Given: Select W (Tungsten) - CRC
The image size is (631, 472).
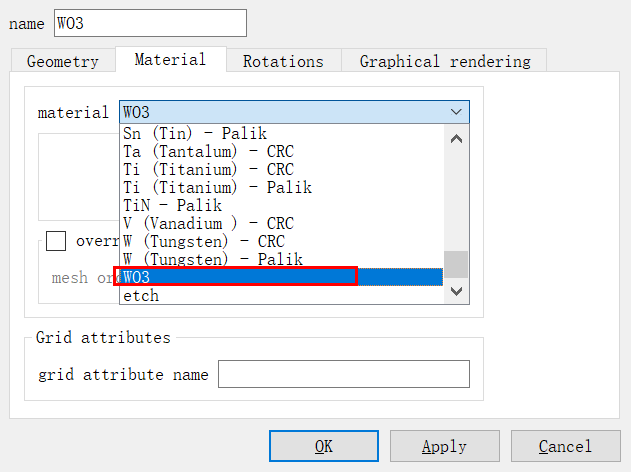Looking at the screenshot, I should pyautogui.click(x=282, y=241).
